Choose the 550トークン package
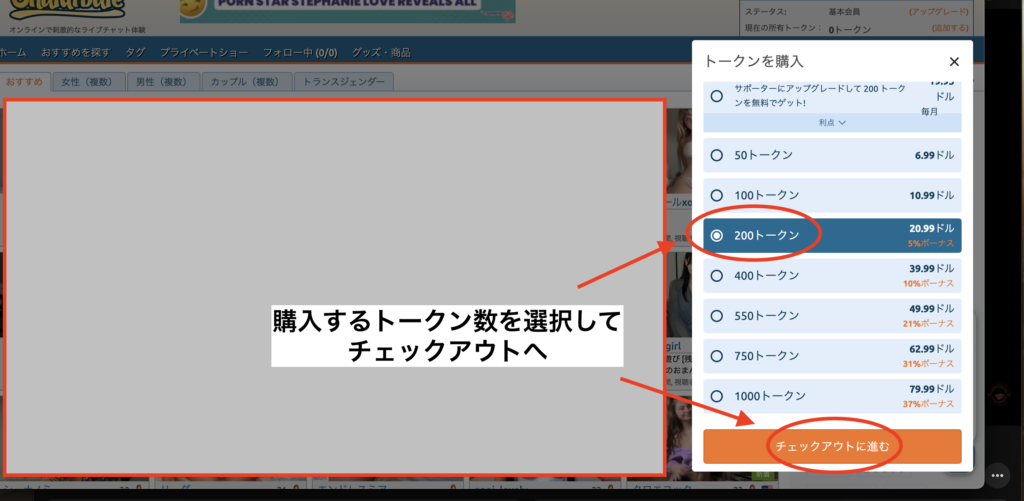This screenshot has height=501, width=1024. tap(716, 315)
